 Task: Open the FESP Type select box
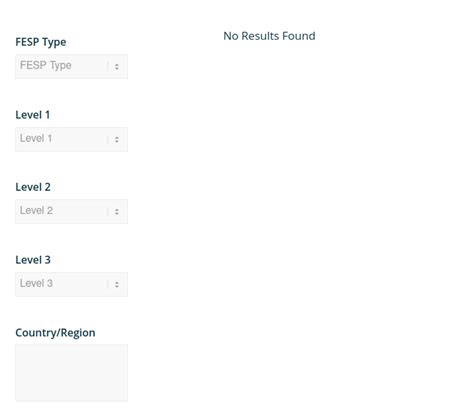pyautogui.click(x=71, y=66)
